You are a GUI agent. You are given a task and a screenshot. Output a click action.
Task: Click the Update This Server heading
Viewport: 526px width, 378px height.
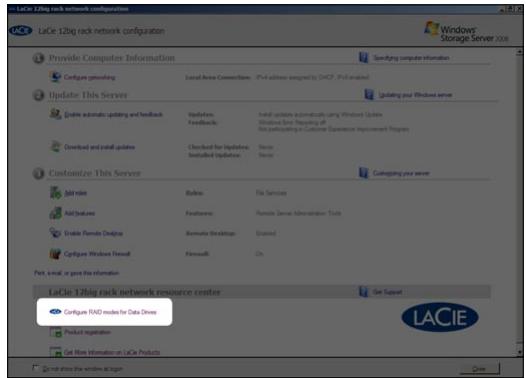(x=88, y=95)
